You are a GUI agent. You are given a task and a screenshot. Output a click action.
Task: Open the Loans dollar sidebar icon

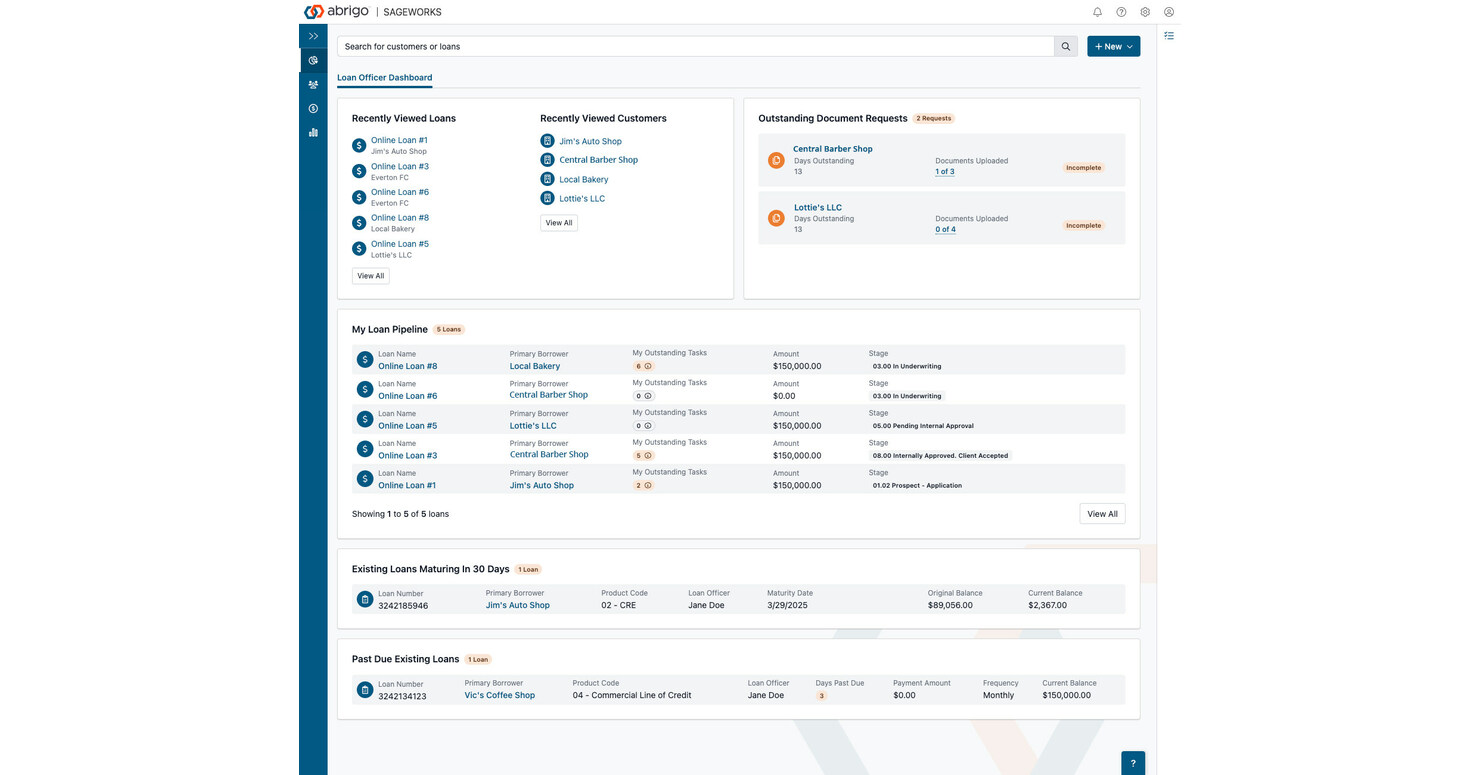313,108
